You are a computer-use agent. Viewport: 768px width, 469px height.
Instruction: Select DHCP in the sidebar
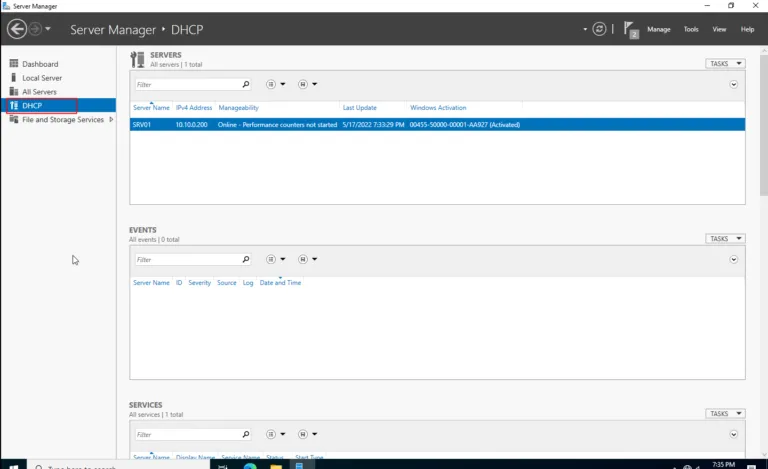coord(58,105)
